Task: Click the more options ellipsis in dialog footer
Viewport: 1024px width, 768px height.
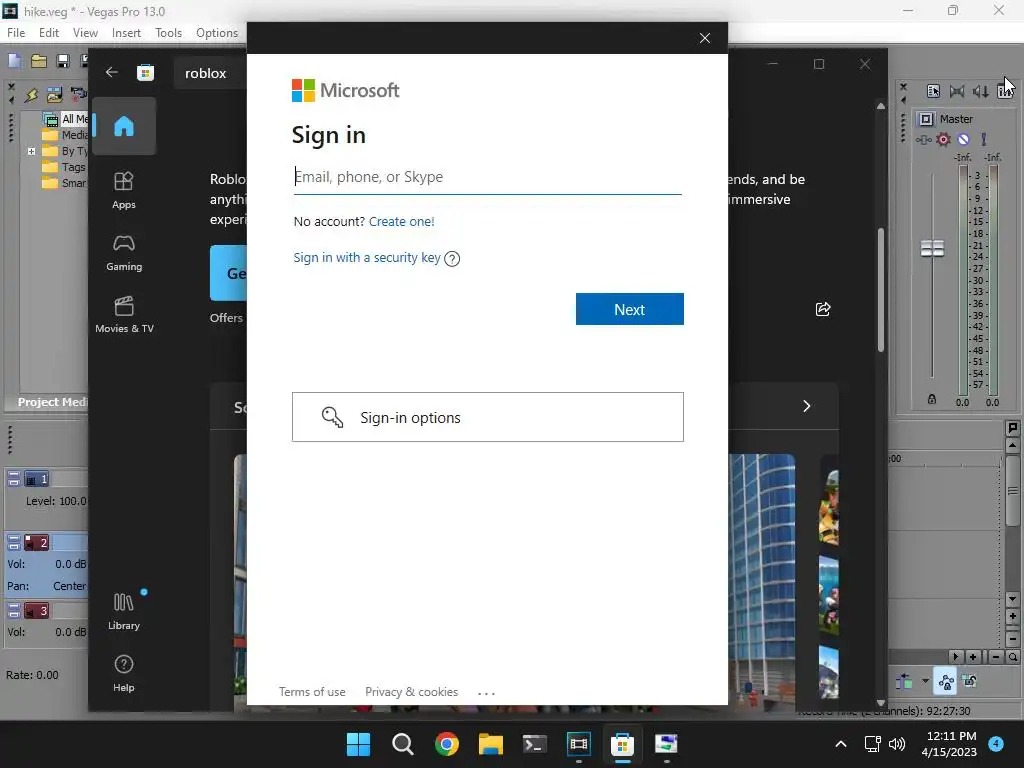Action: click(x=487, y=693)
